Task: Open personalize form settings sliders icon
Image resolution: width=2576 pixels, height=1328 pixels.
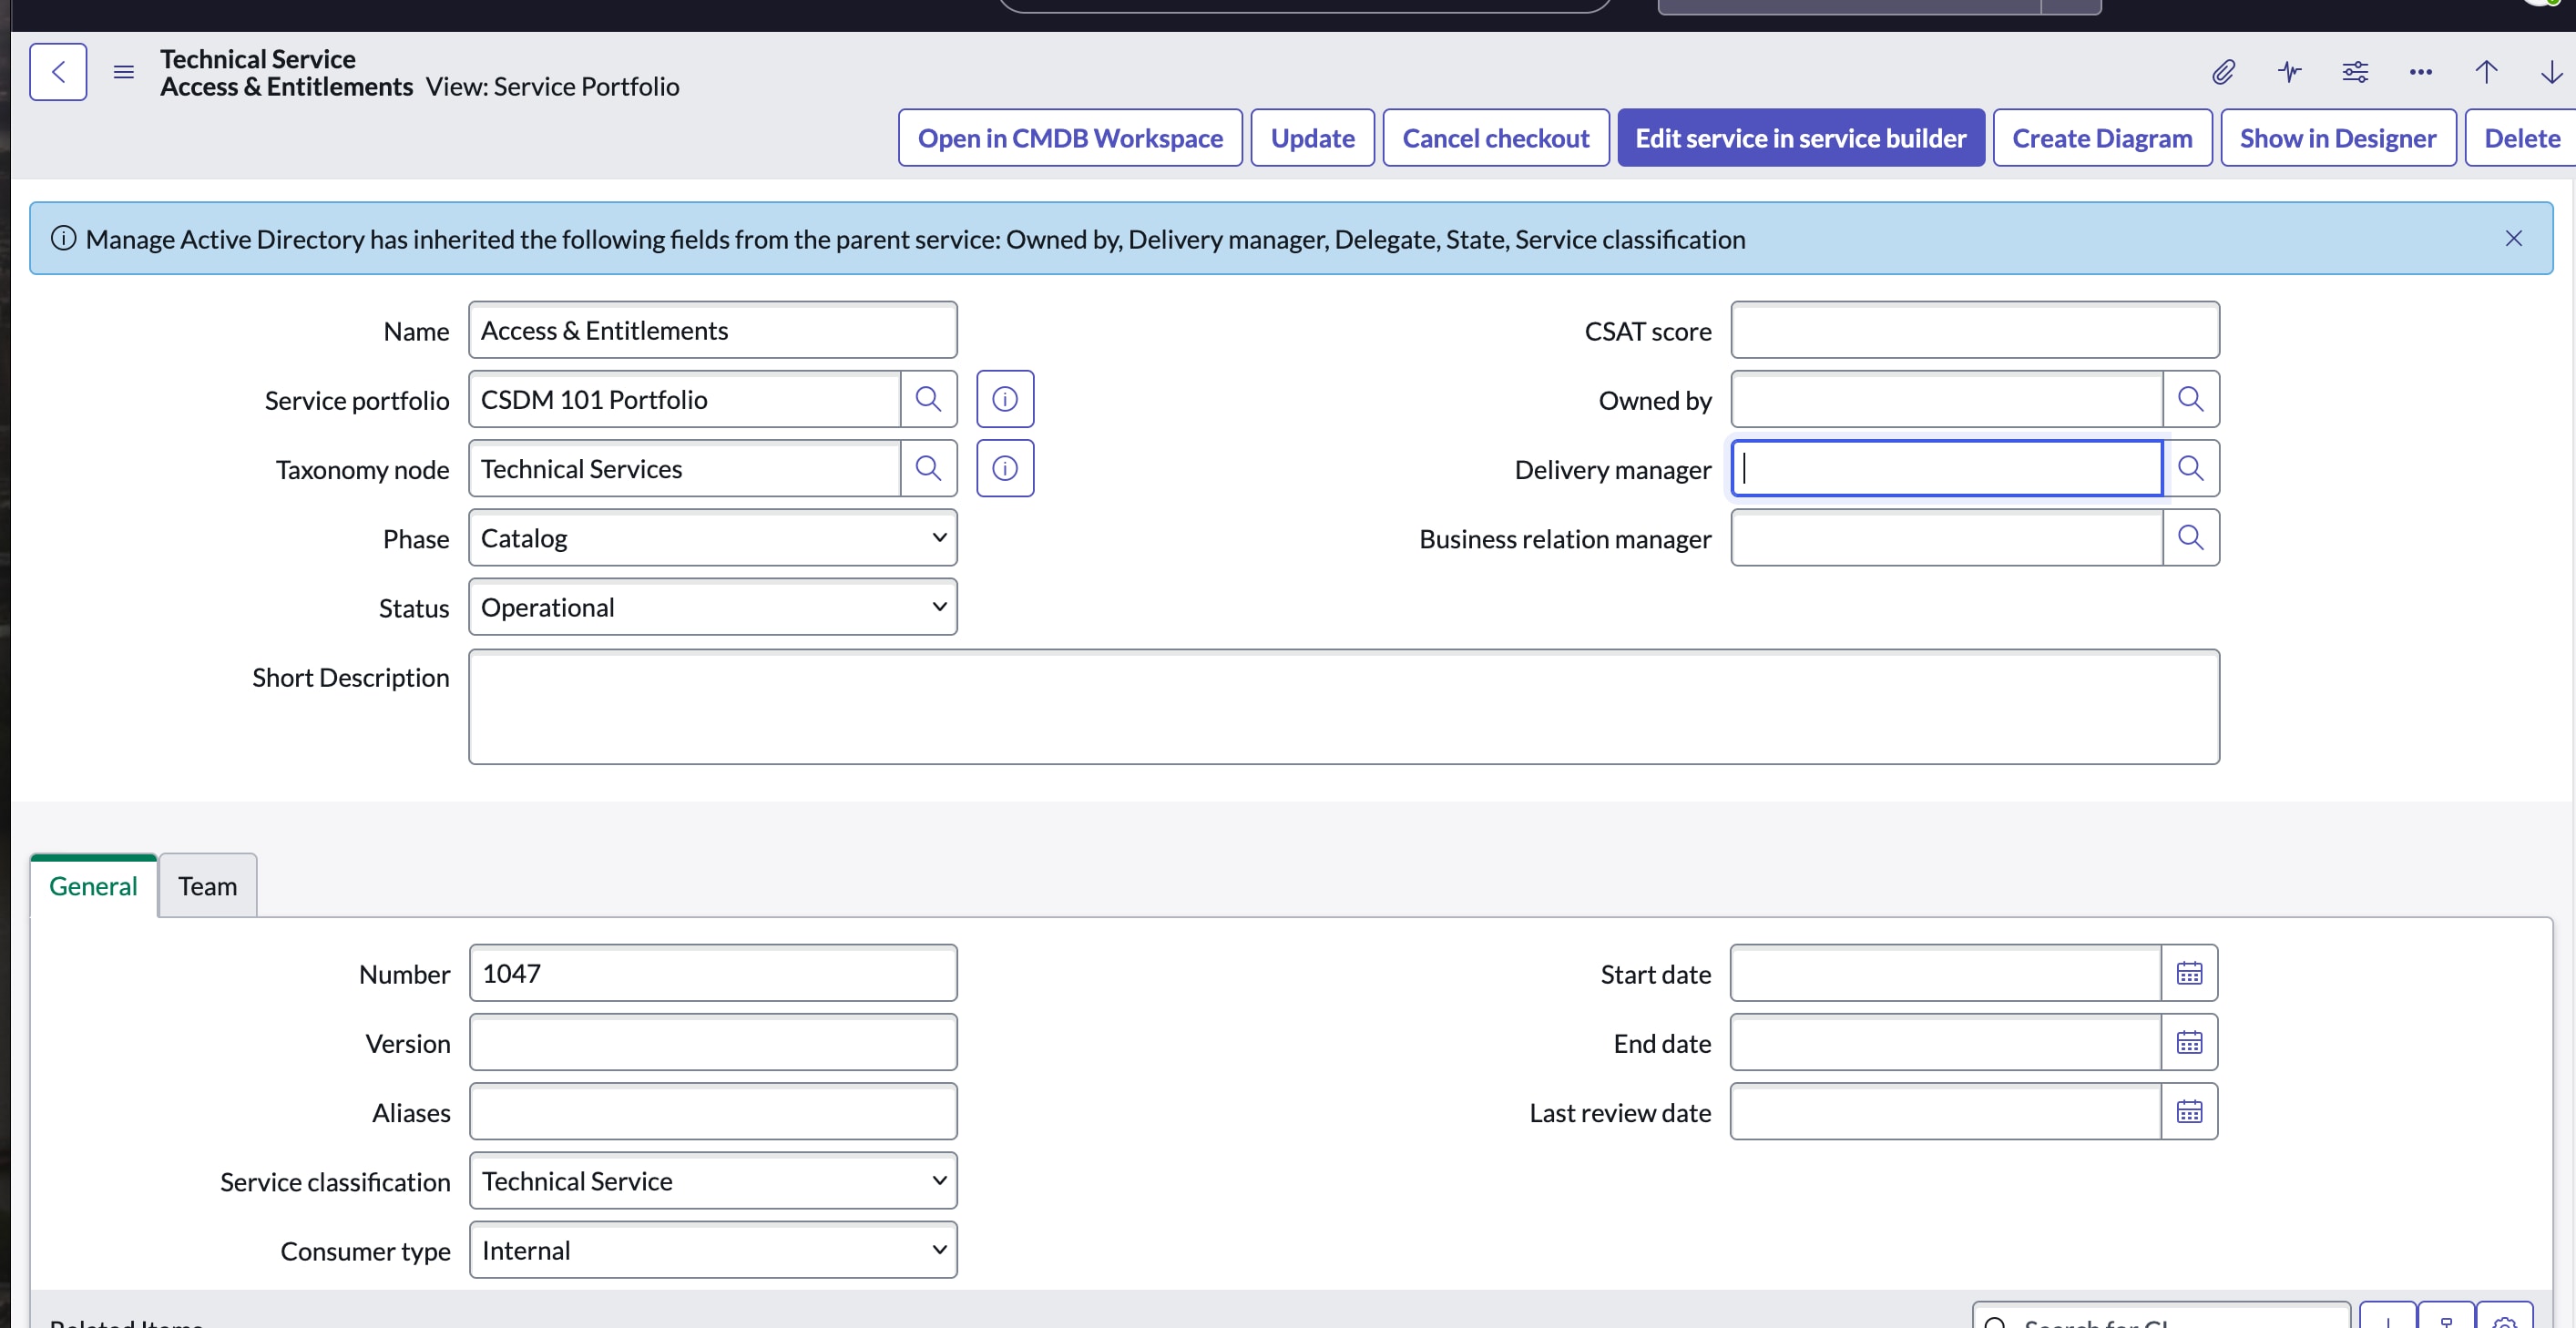Action: click(2355, 72)
